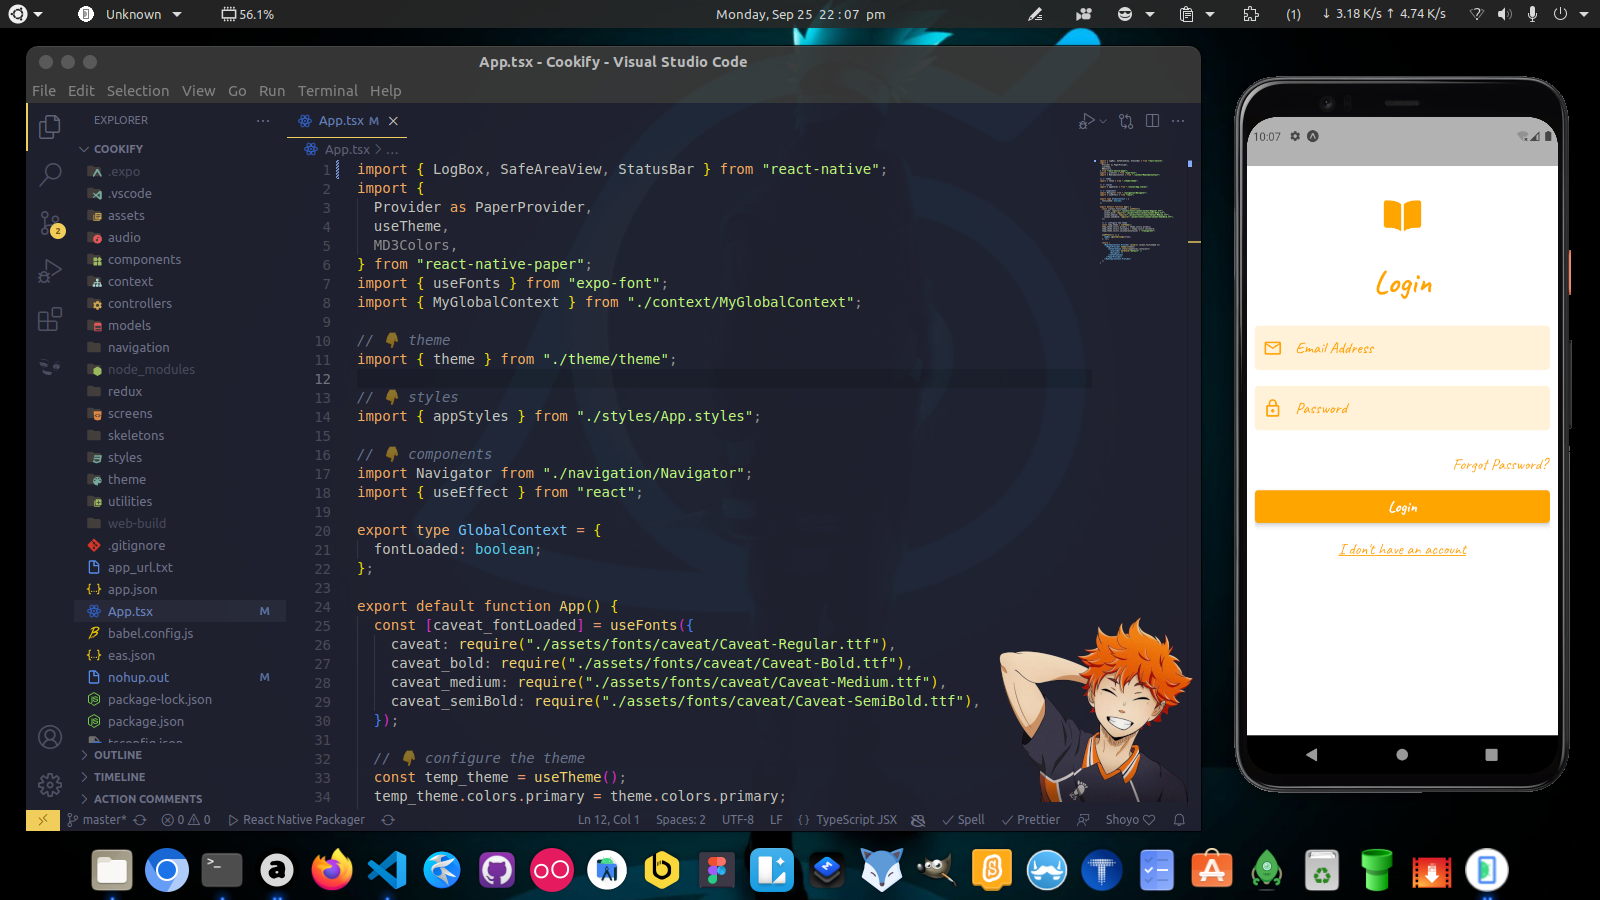Focus the Password field in the emulator
Viewport: 1600px width, 900px height.
coord(1402,408)
